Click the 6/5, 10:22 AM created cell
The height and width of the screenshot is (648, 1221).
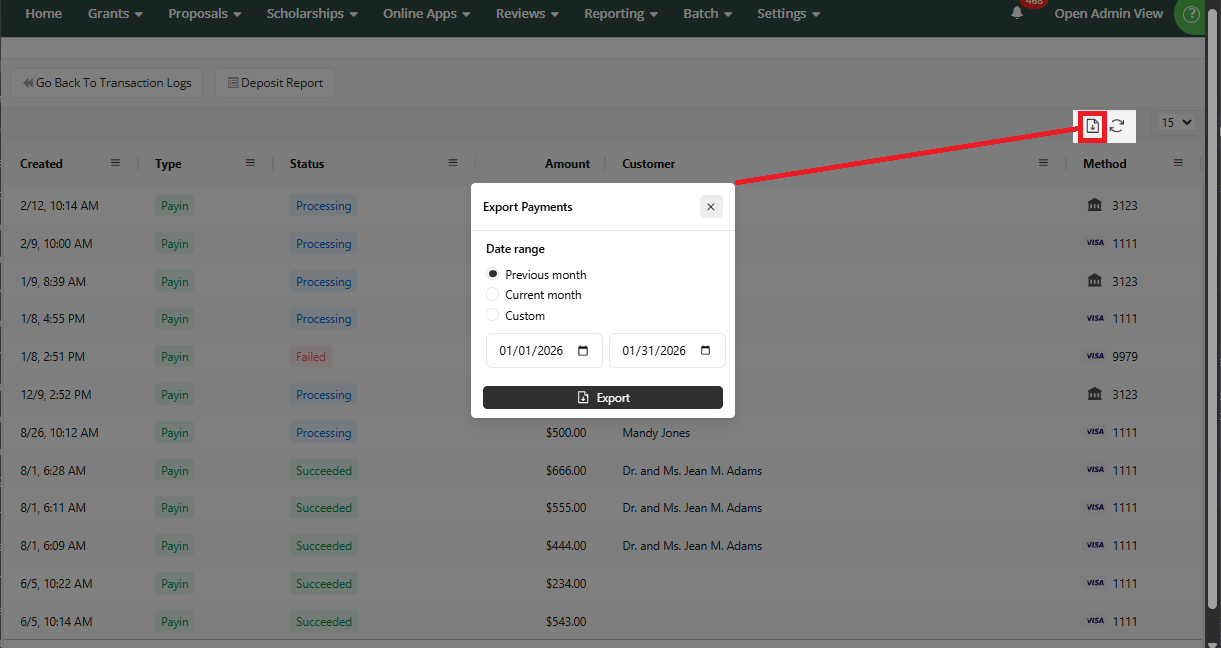(56, 583)
